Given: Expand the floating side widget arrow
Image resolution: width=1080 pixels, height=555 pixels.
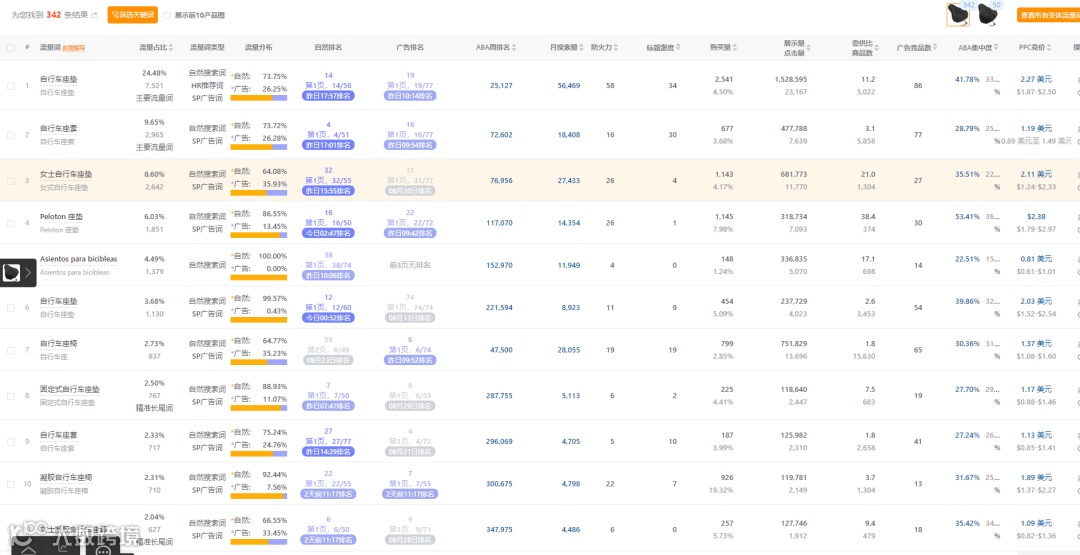Looking at the screenshot, I should (x=28, y=273).
